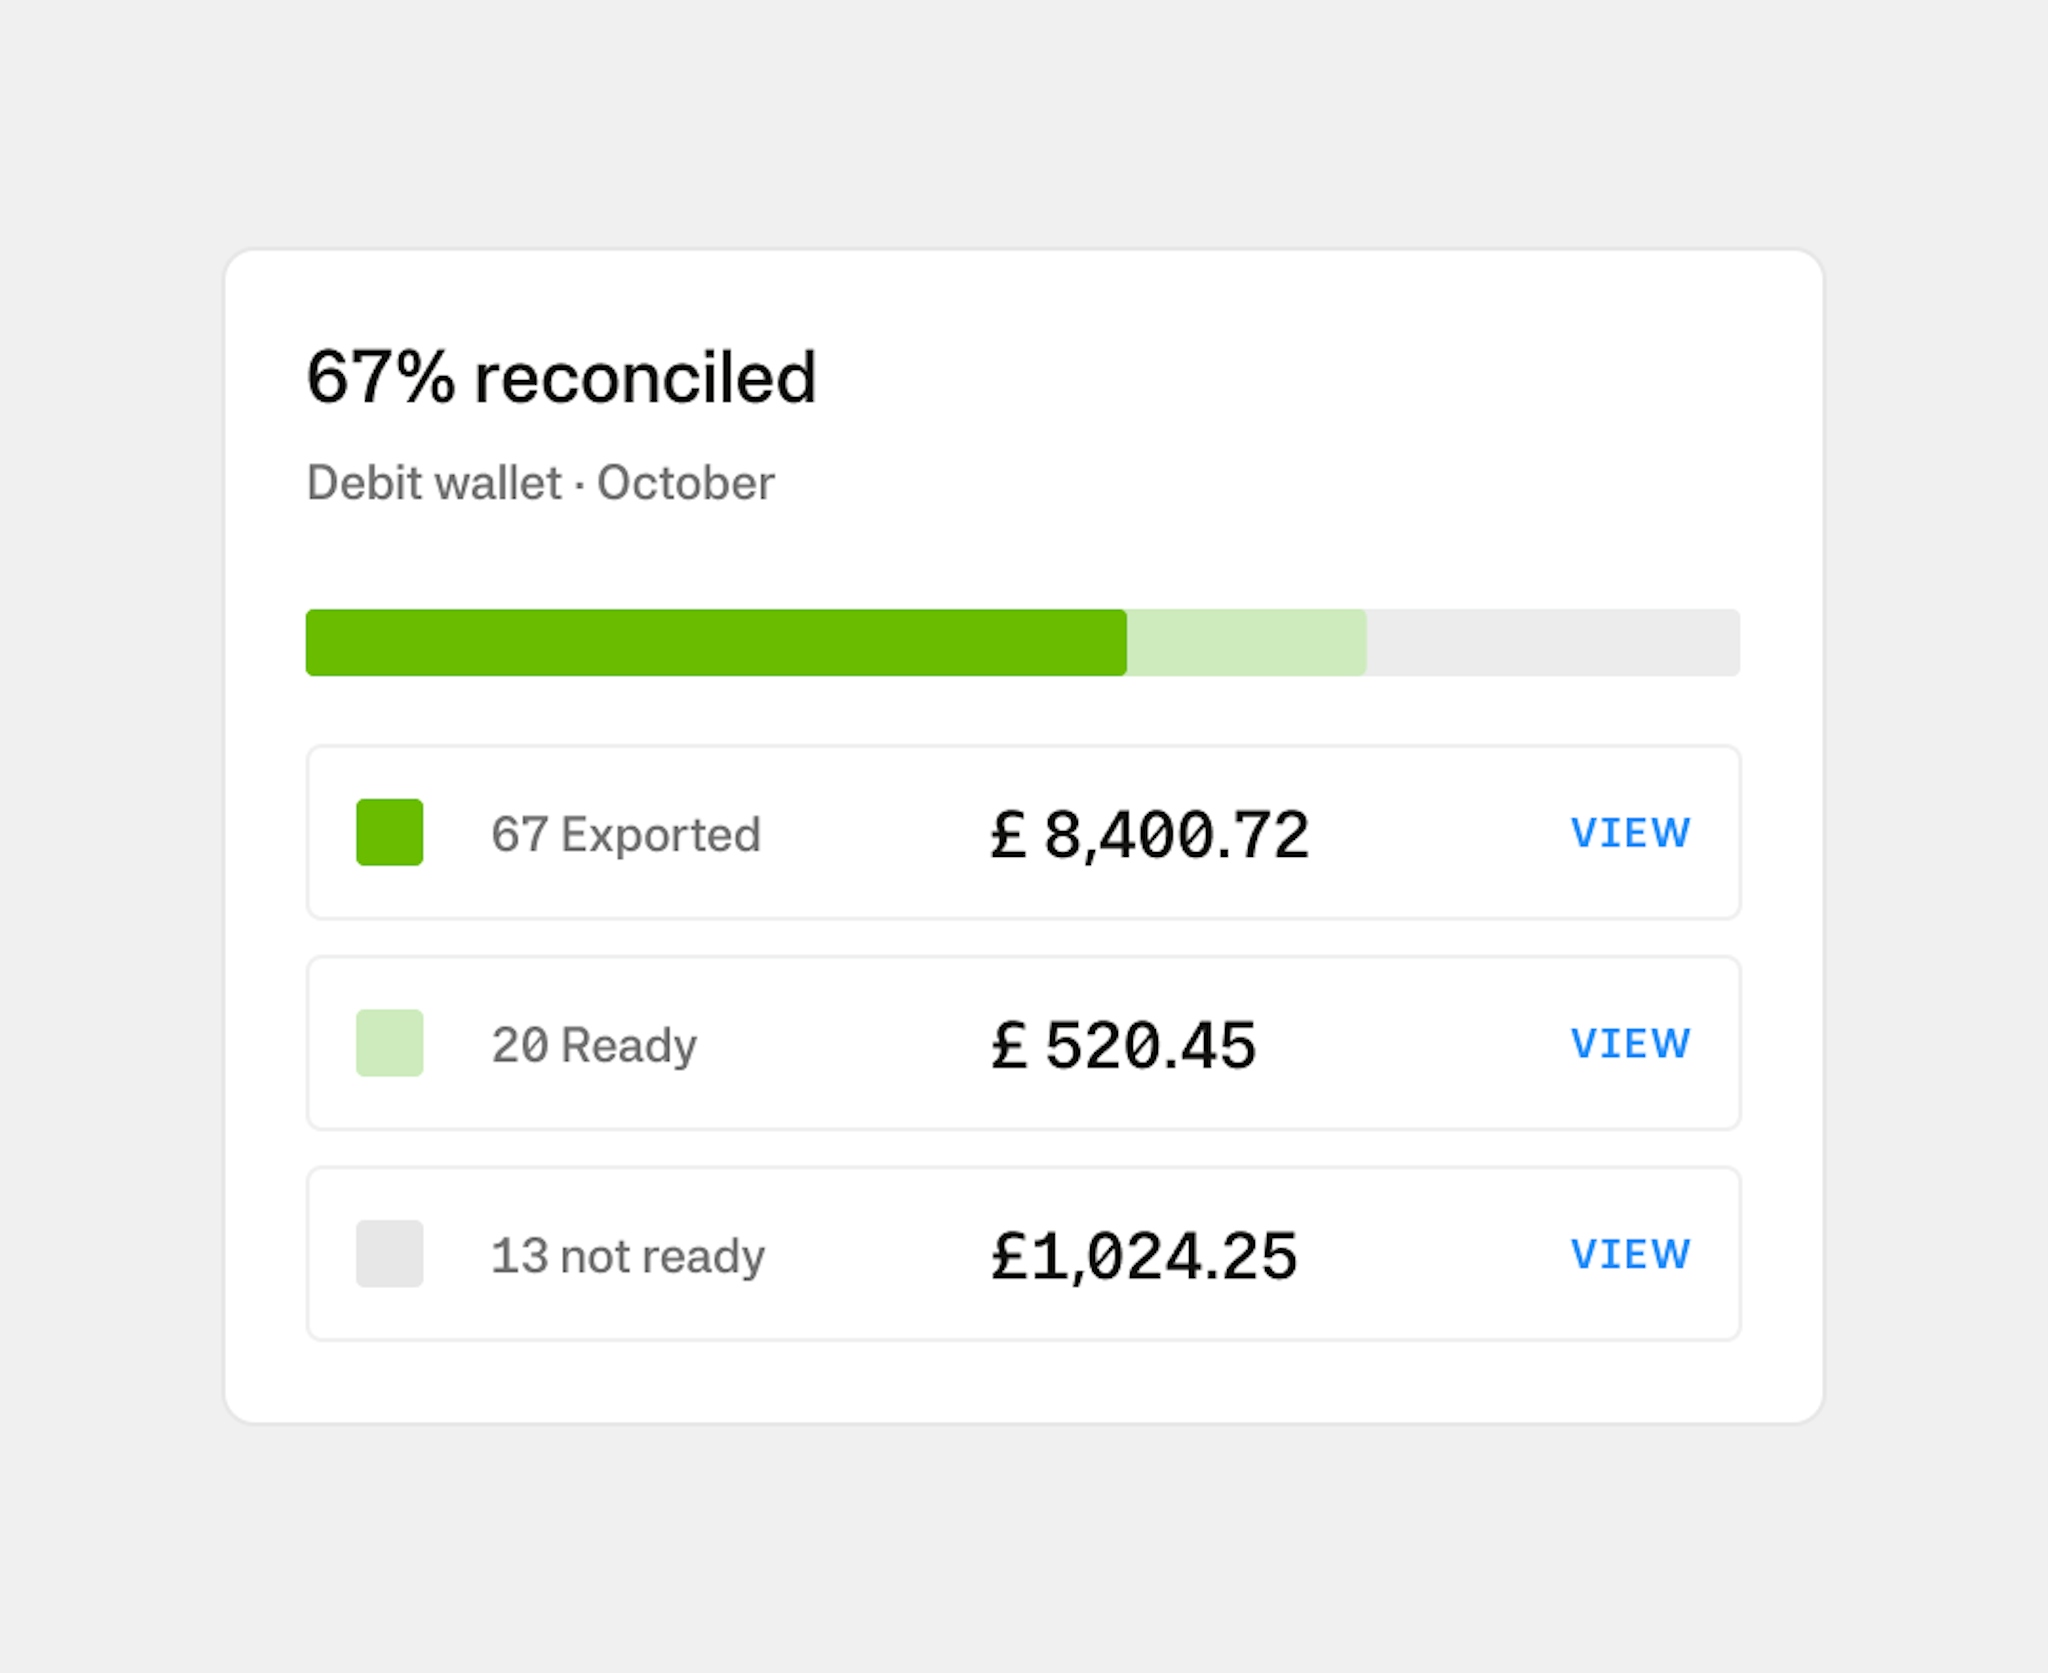Open VIEW for the 20 Ready transactions
This screenshot has width=2048, height=1673.
click(1631, 1043)
